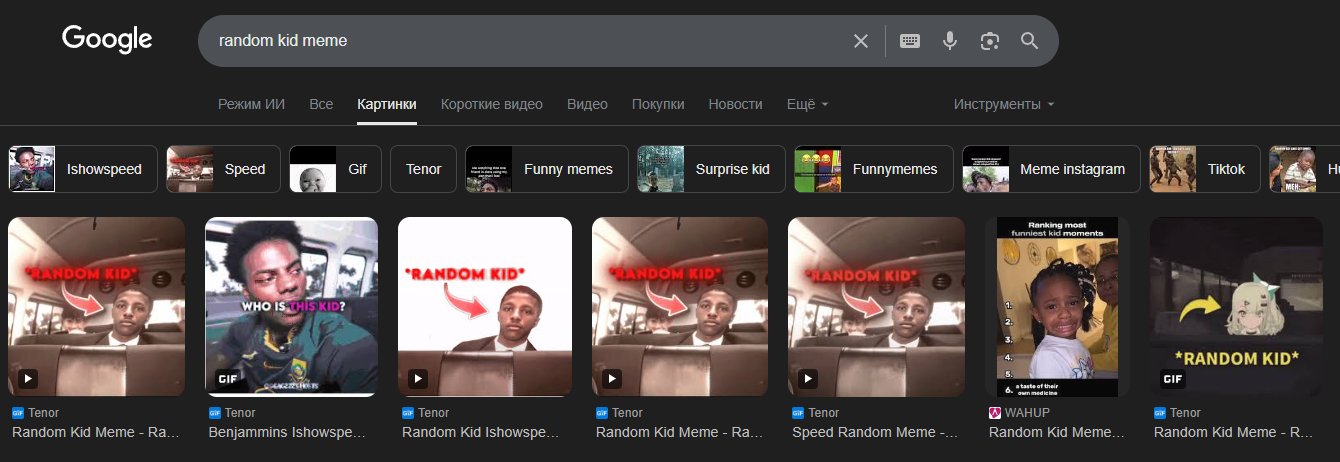Open the 'Benjammins Ishowspe...' result title
This screenshot has width=1340, height=462.
click(287, 432)
